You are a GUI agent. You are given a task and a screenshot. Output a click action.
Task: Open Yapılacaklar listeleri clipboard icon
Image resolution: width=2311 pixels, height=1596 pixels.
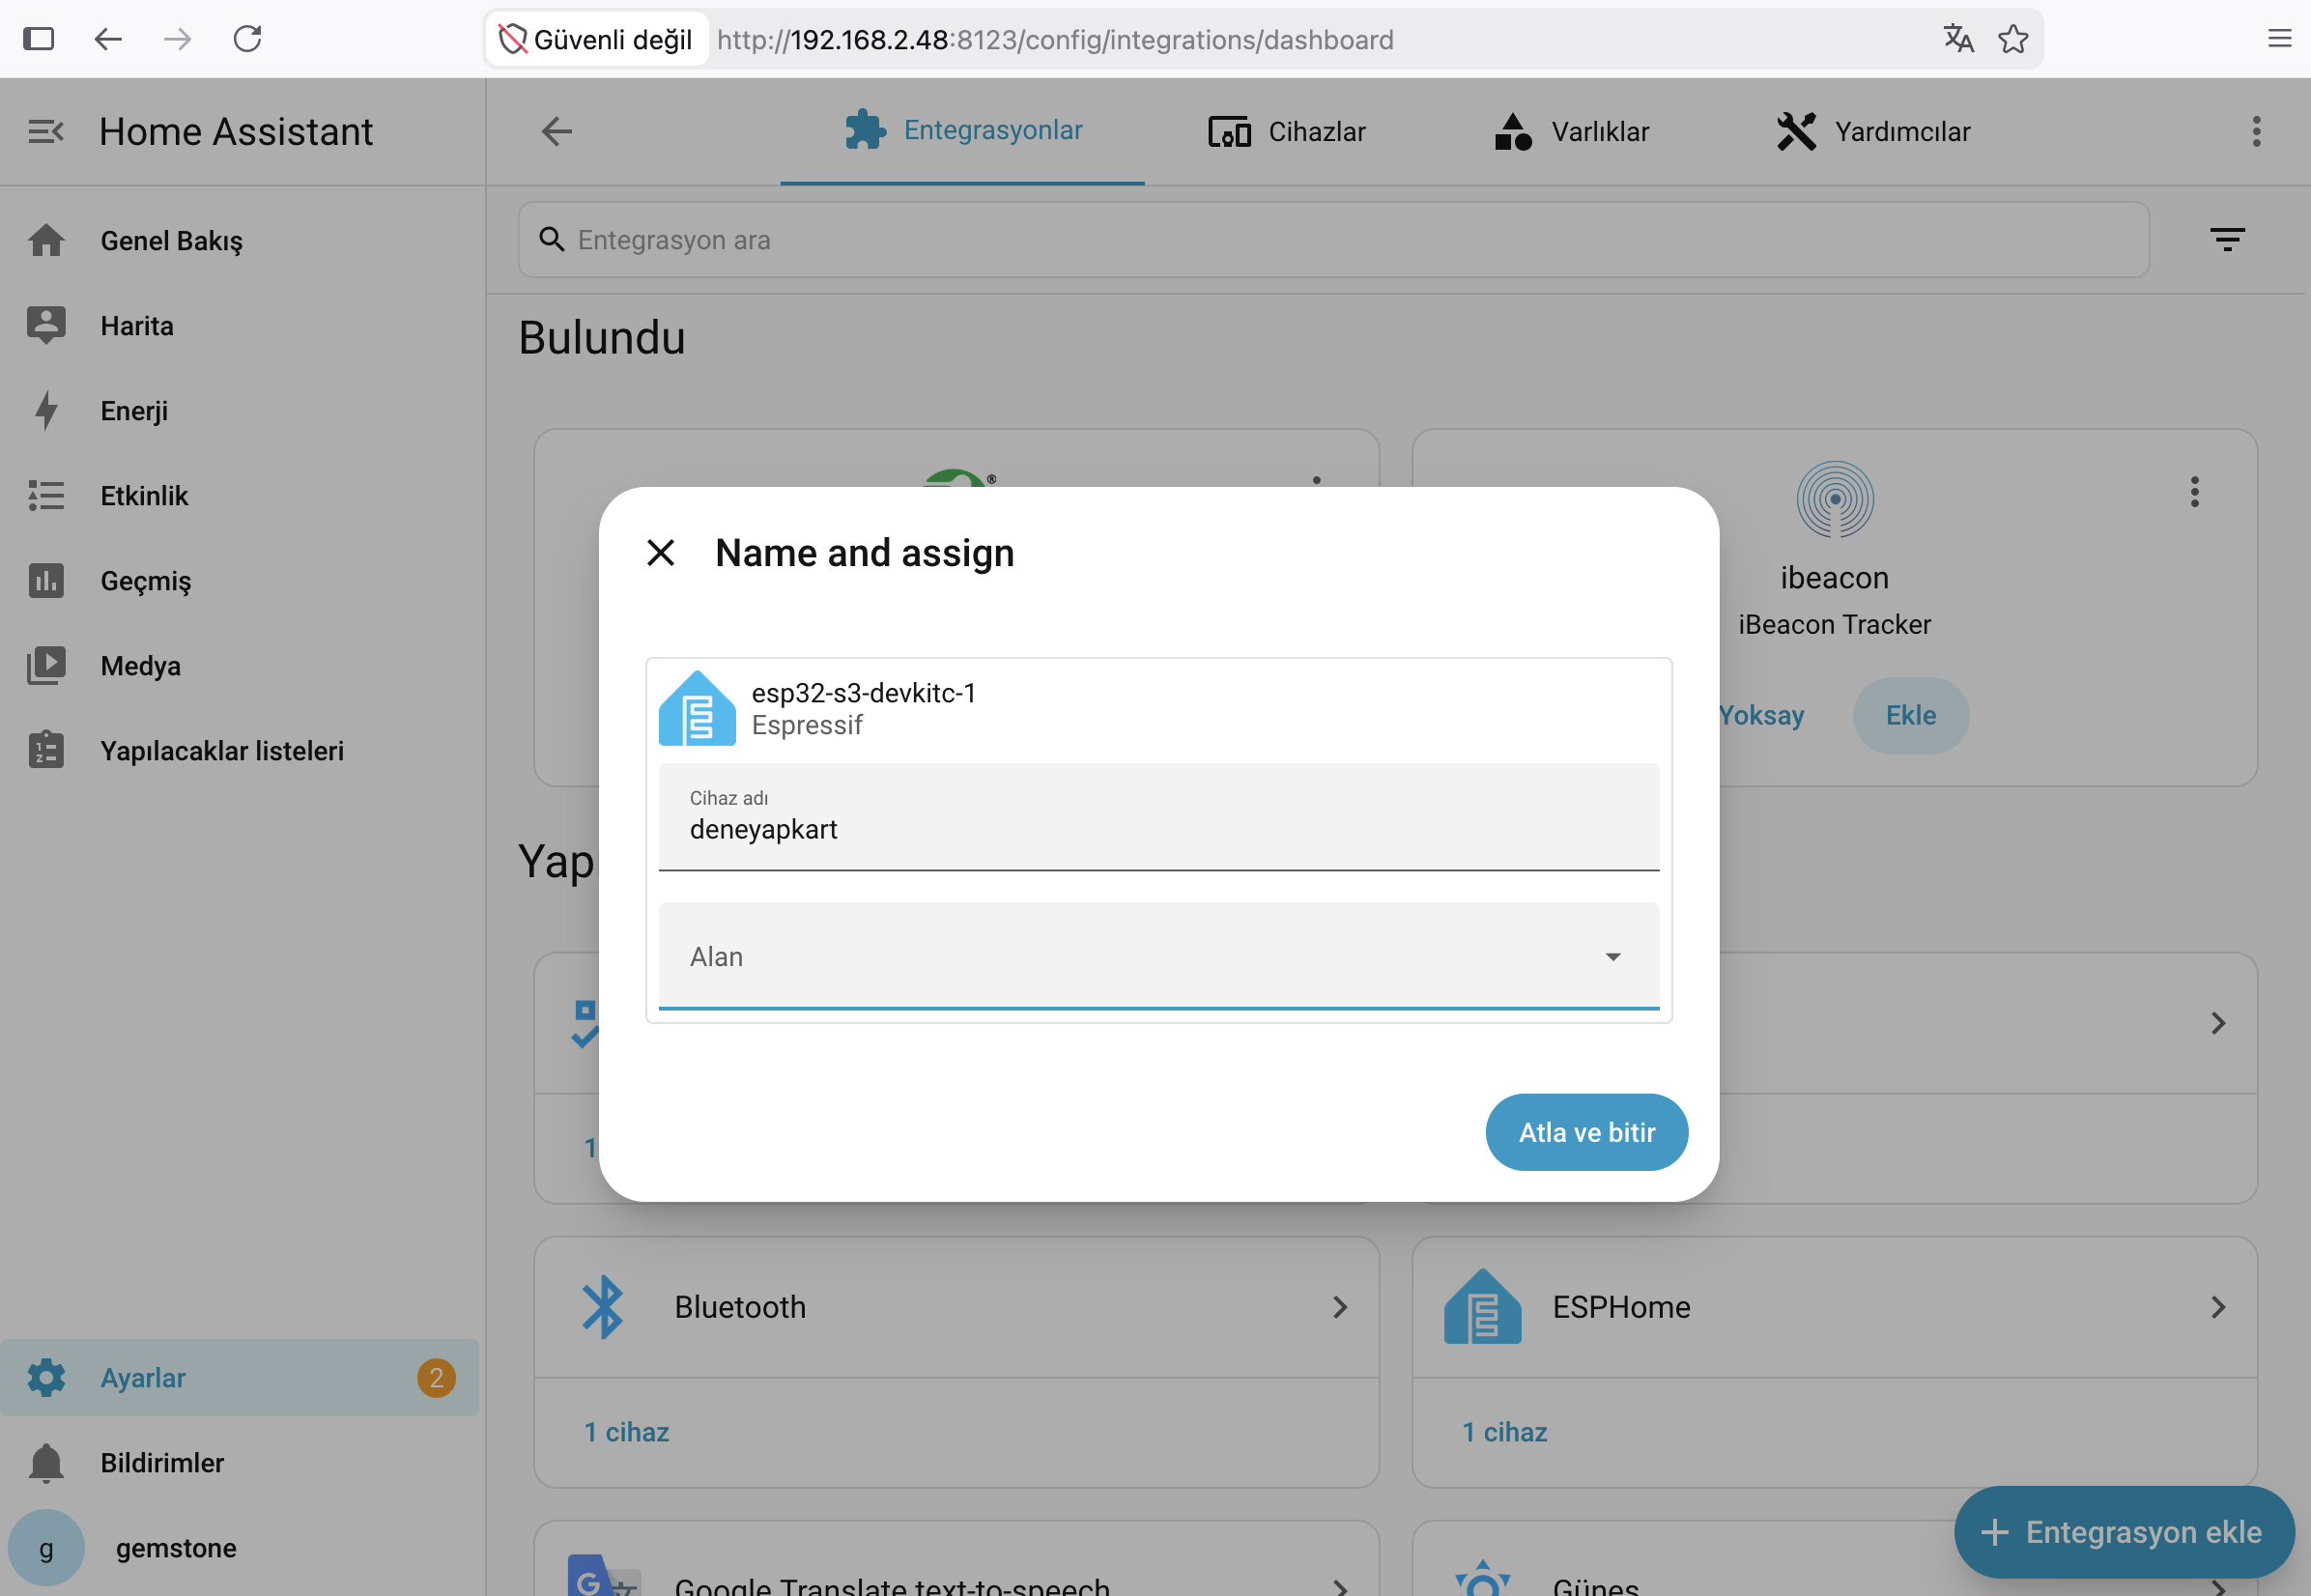pos(46,751)
